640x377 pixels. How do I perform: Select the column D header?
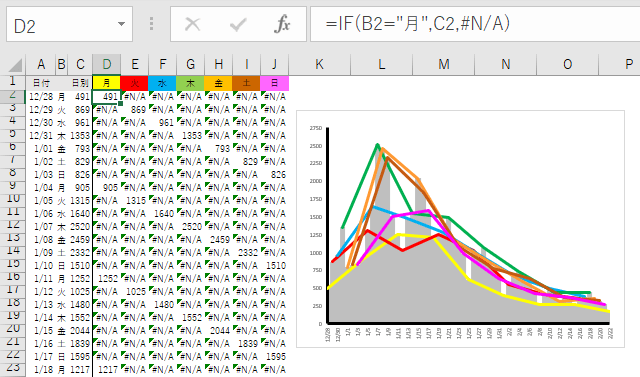click(107, 64)
